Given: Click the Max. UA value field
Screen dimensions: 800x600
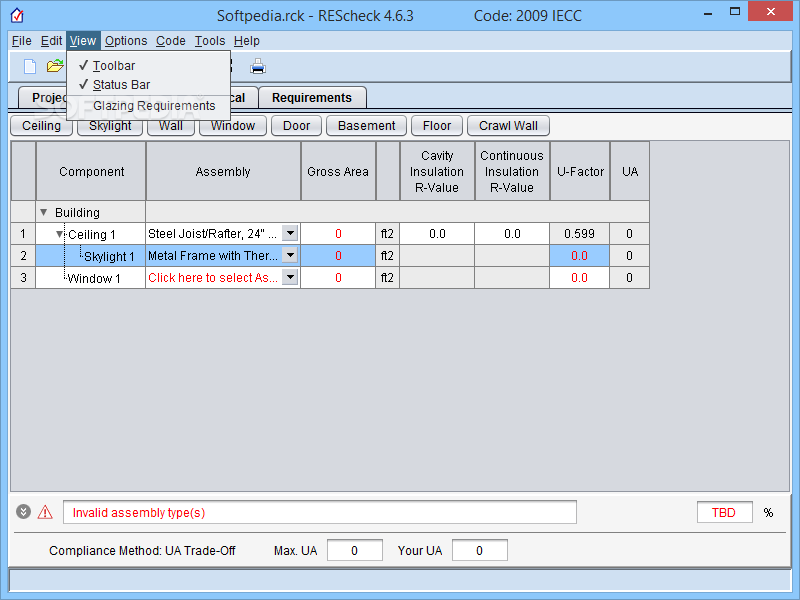Looking at the screenshot, I should pos(355,551).
